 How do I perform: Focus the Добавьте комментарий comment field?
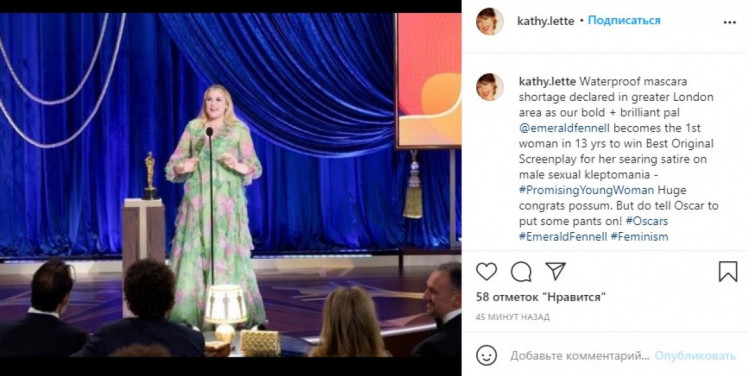pos(580,356)
